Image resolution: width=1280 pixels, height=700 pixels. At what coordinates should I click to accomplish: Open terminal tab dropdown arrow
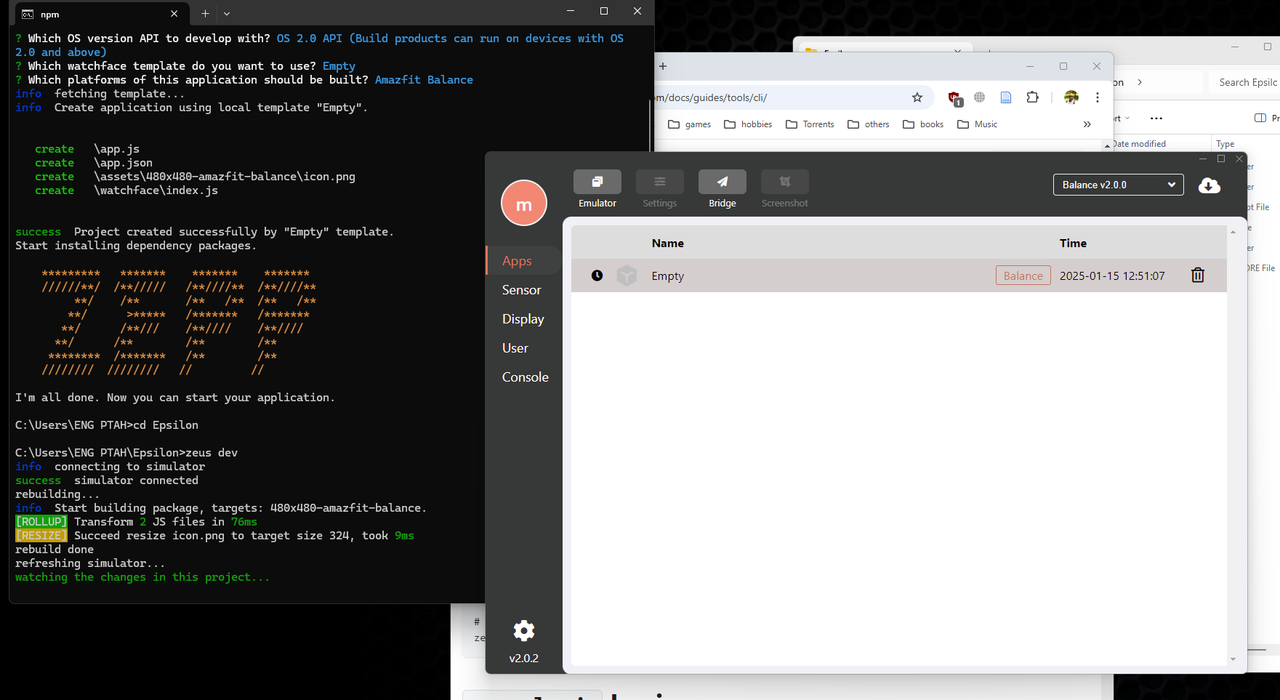[227, 13]
